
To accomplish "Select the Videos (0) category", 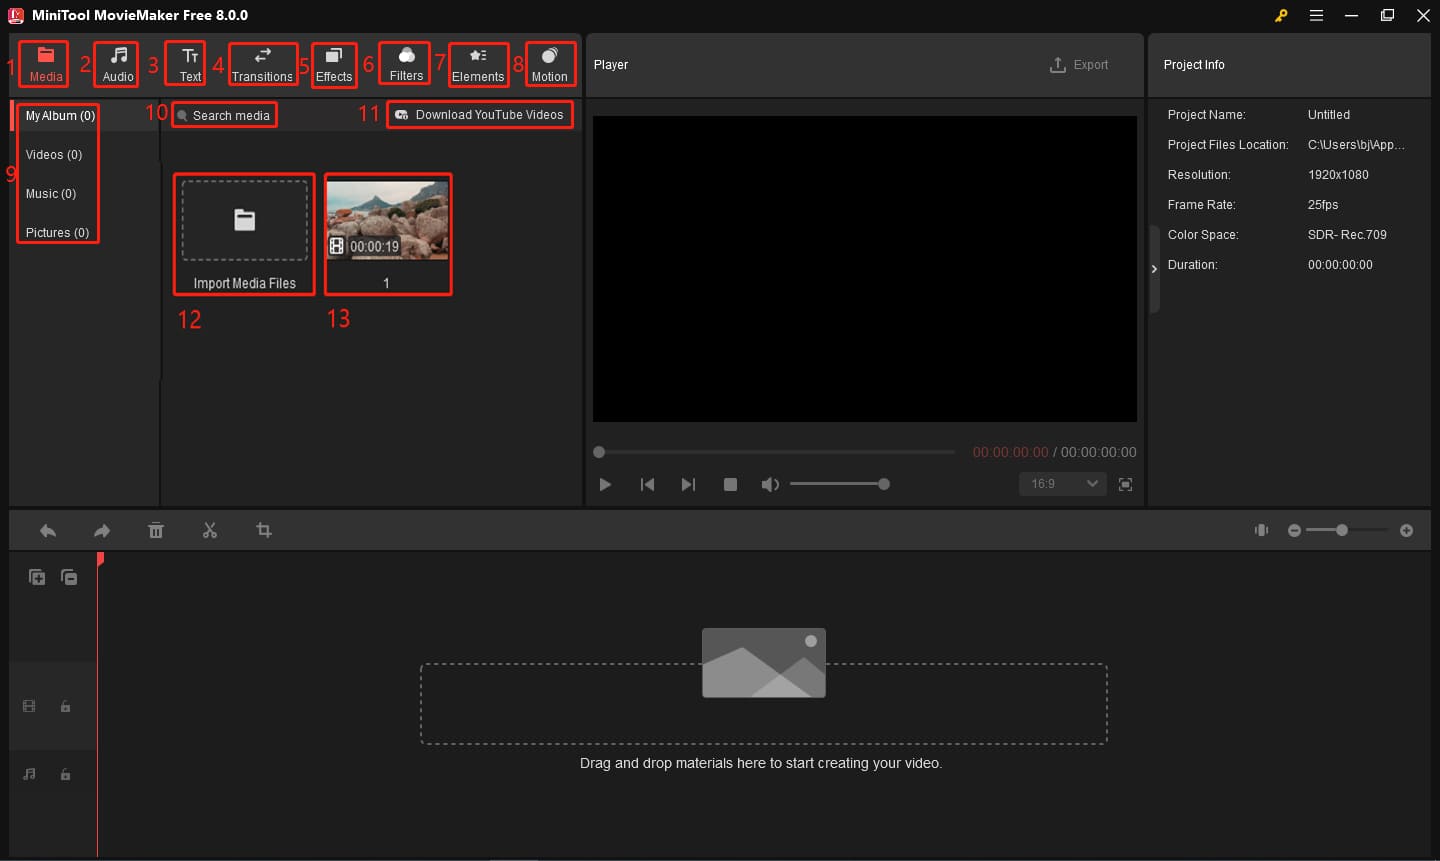I will point(54,155).
